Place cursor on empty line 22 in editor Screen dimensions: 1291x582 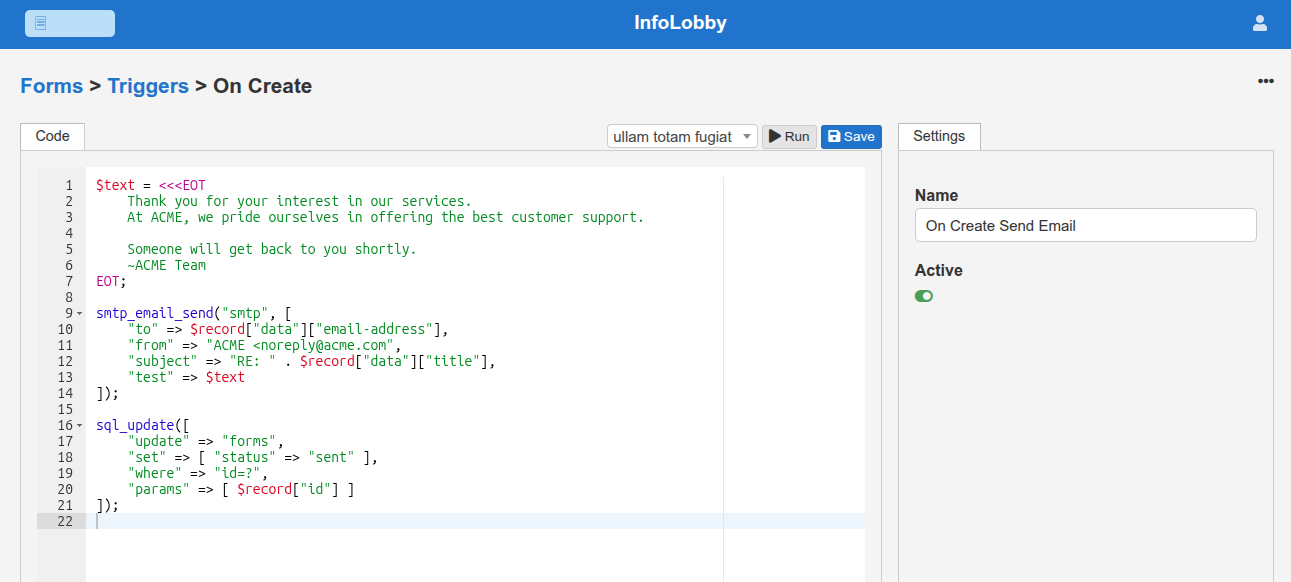coord(400,521)
